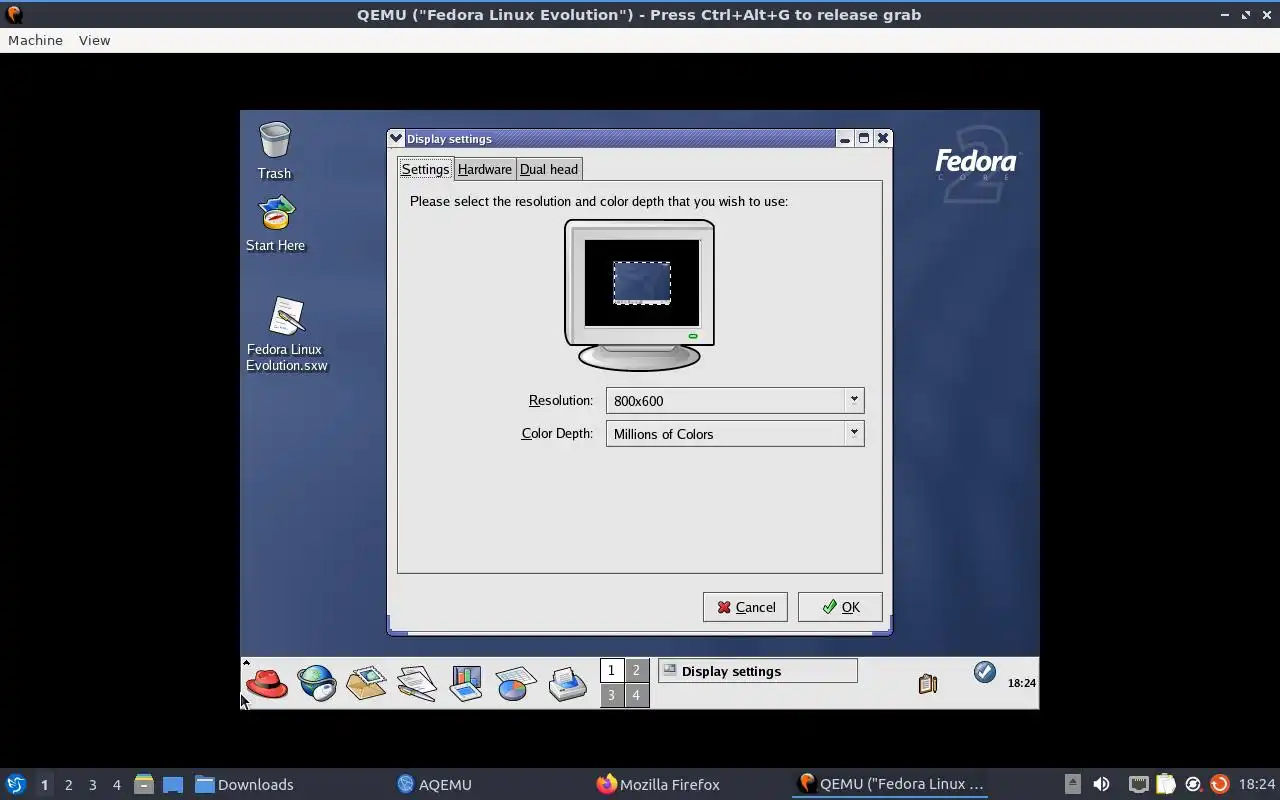Switch to workspace 3 in Fedora pager

[611, 695]
